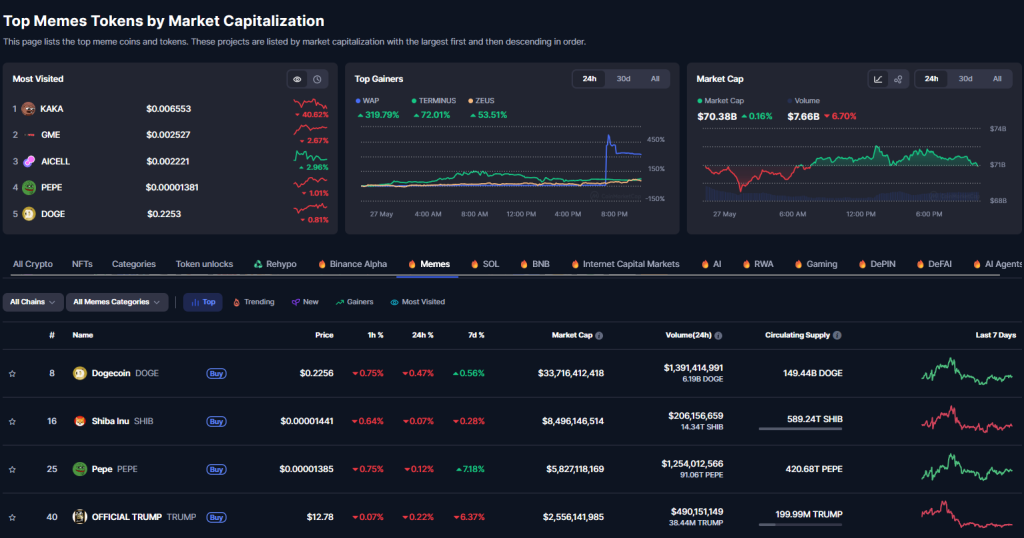
Task: Toggle the ZEUS legend series
Action: tap(481, 101)
